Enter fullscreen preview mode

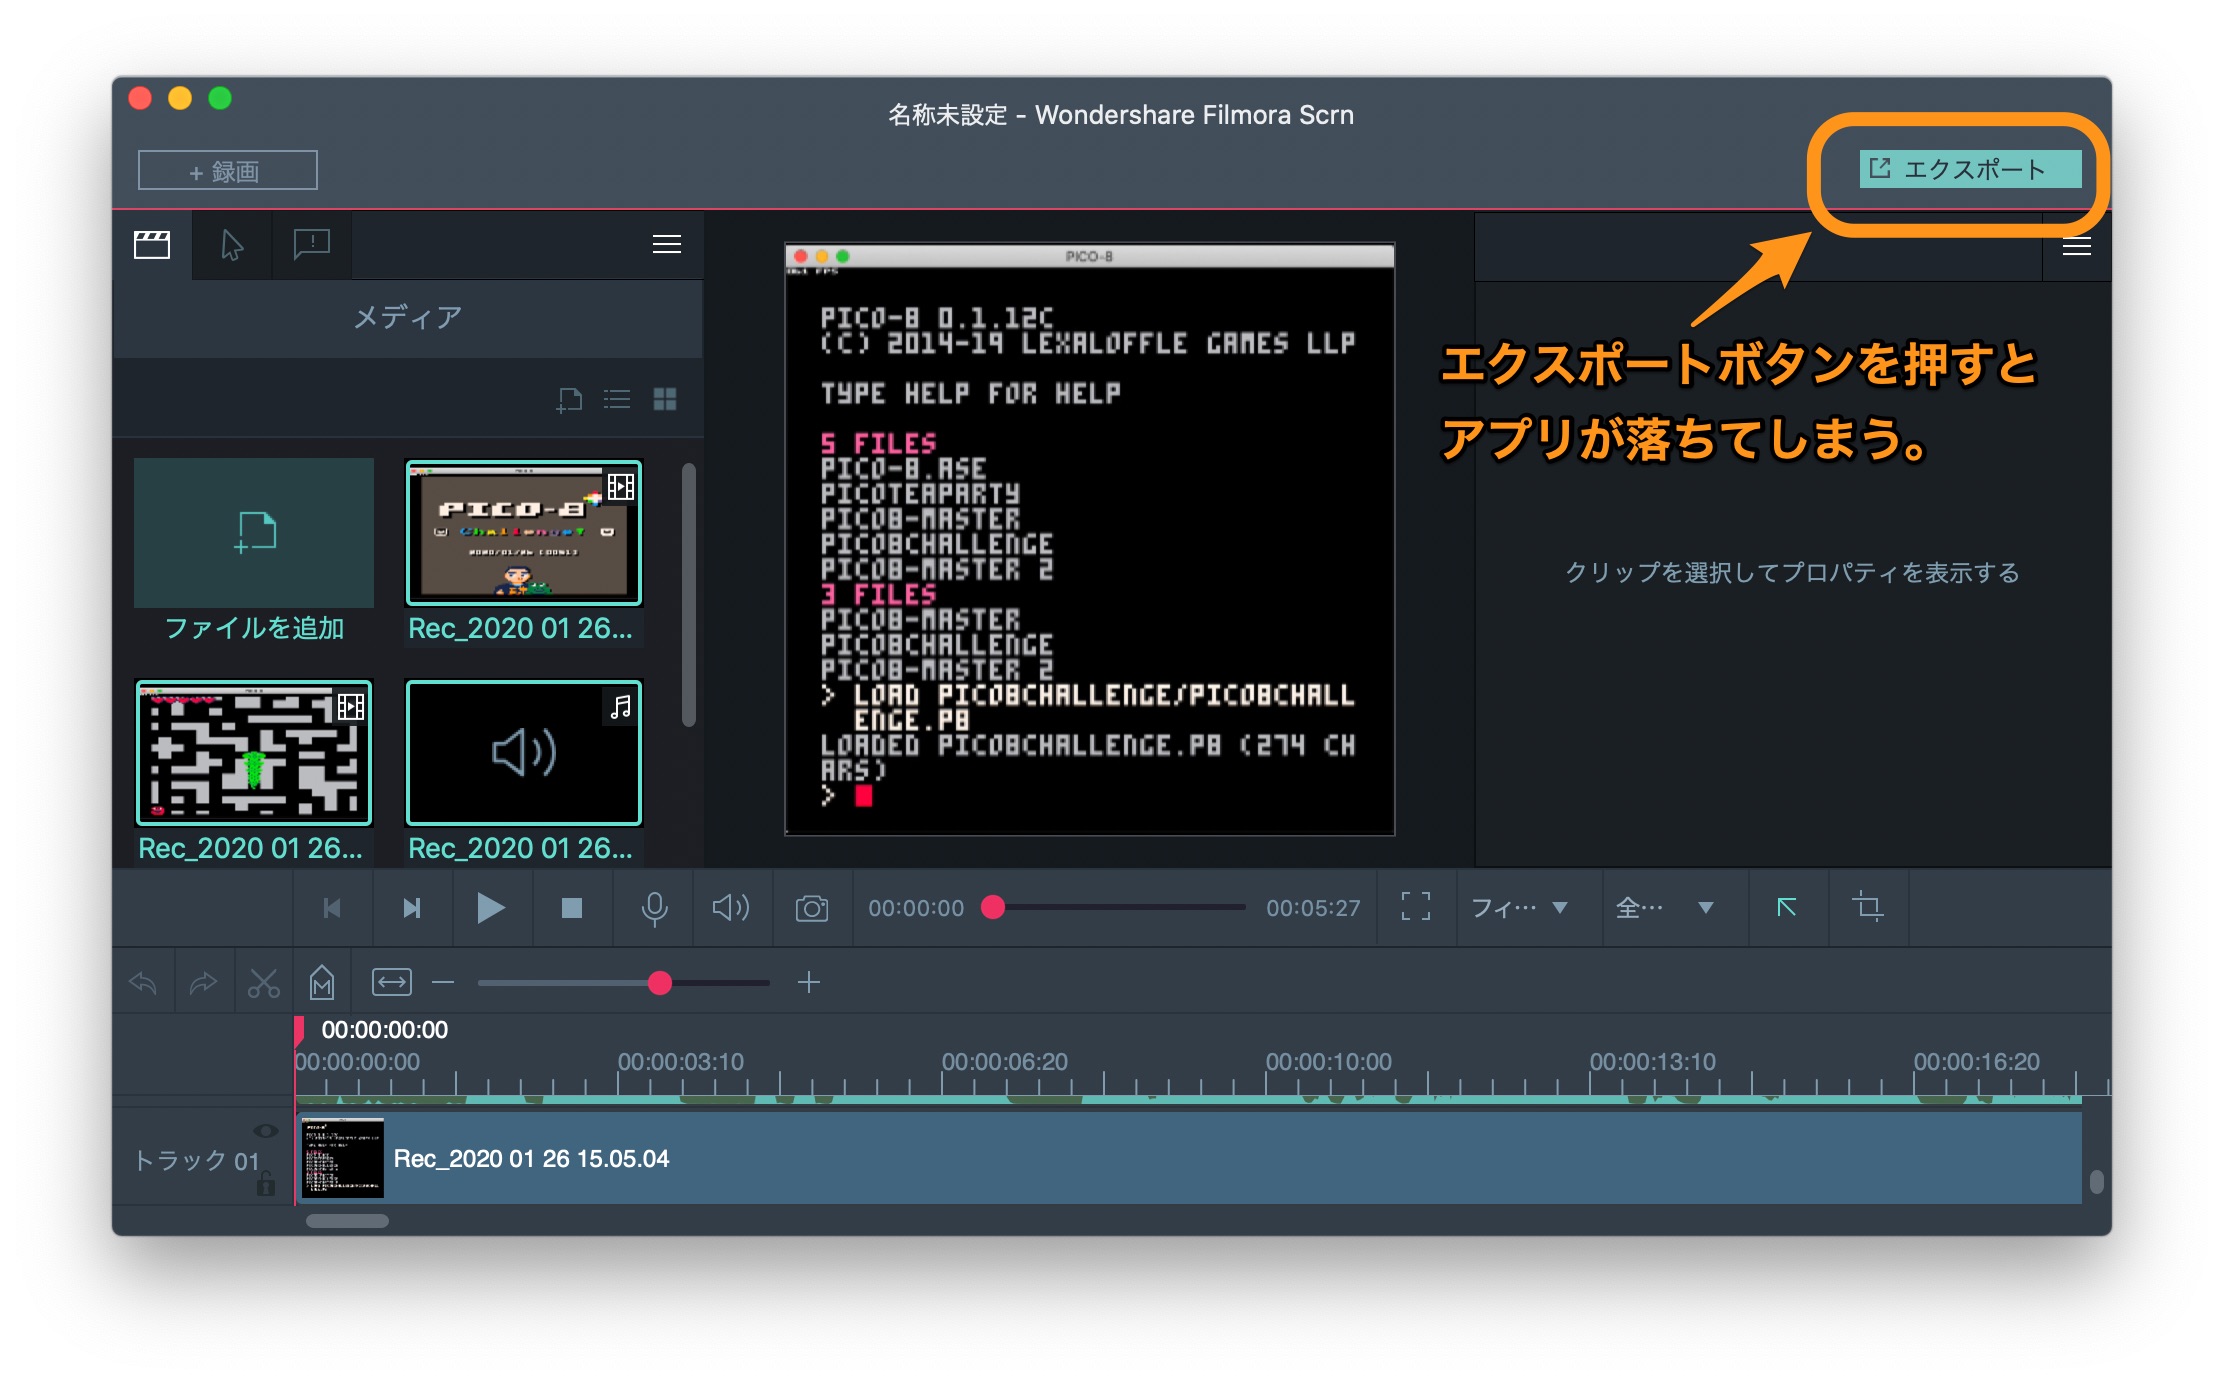[x=1415, y=907]
